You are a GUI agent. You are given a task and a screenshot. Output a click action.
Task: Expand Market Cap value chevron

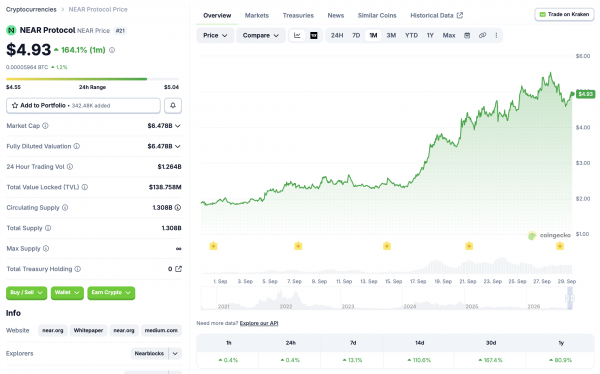tap(178, 126)
